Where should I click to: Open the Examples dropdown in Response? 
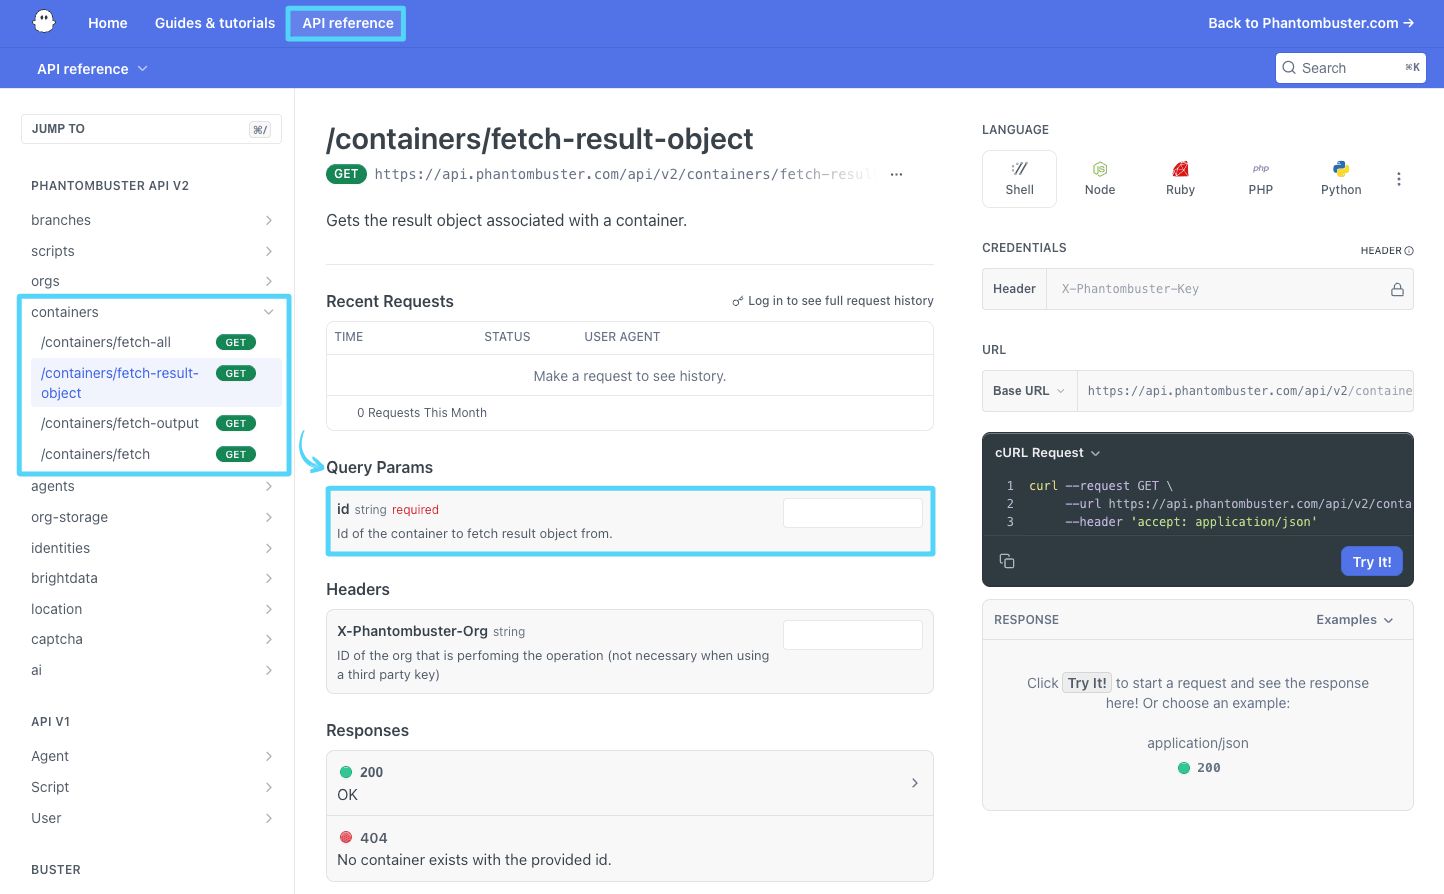1355,620
